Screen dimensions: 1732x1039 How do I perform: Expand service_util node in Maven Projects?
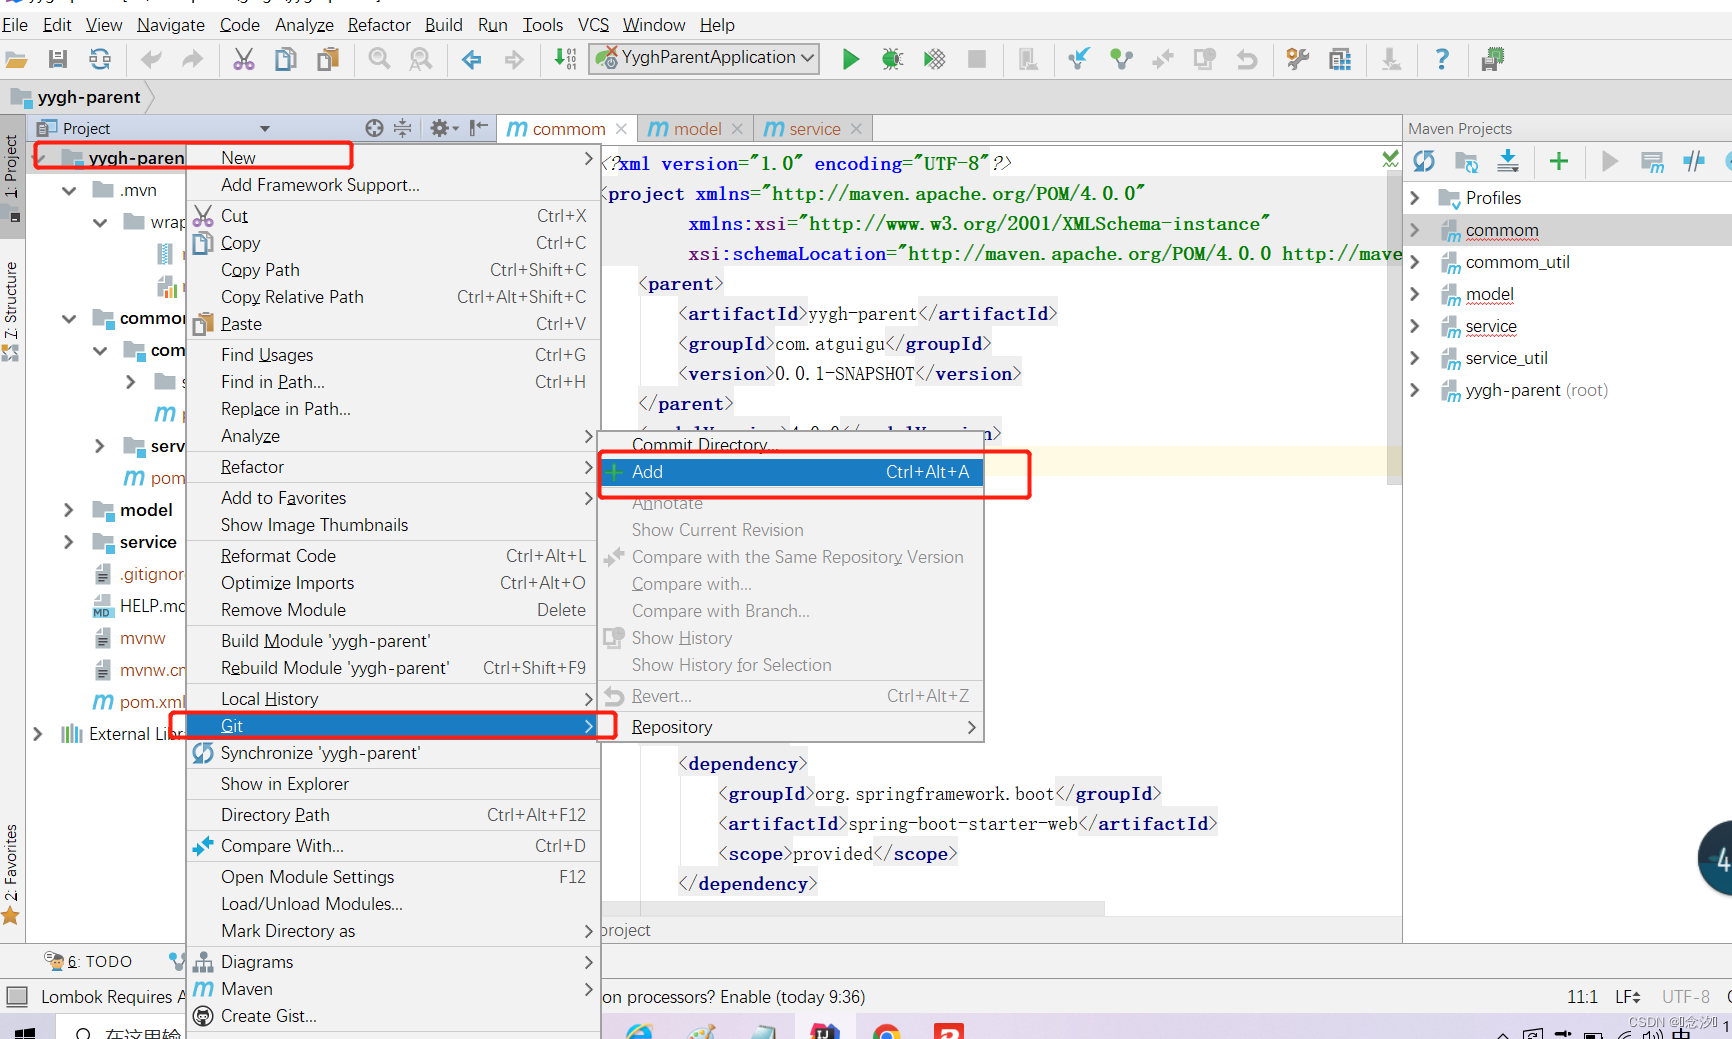tap(1415, 358)
